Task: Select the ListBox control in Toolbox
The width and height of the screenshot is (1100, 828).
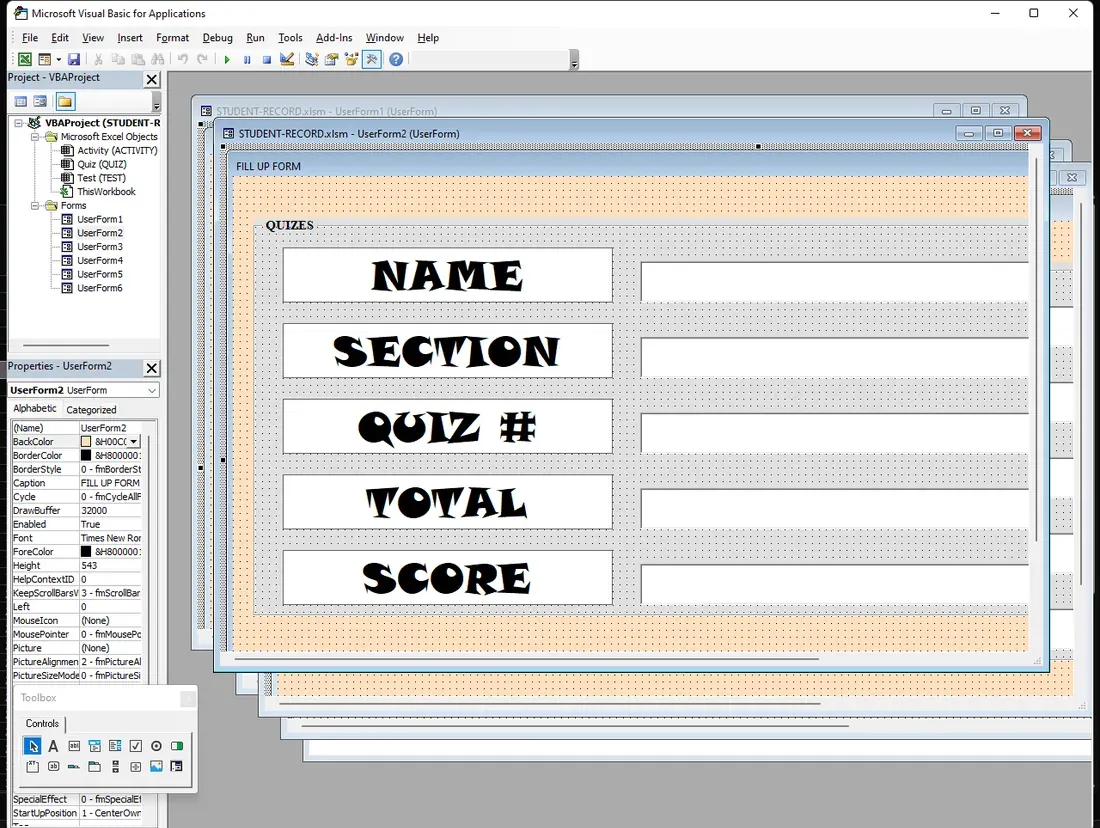Action: point(115,746)
